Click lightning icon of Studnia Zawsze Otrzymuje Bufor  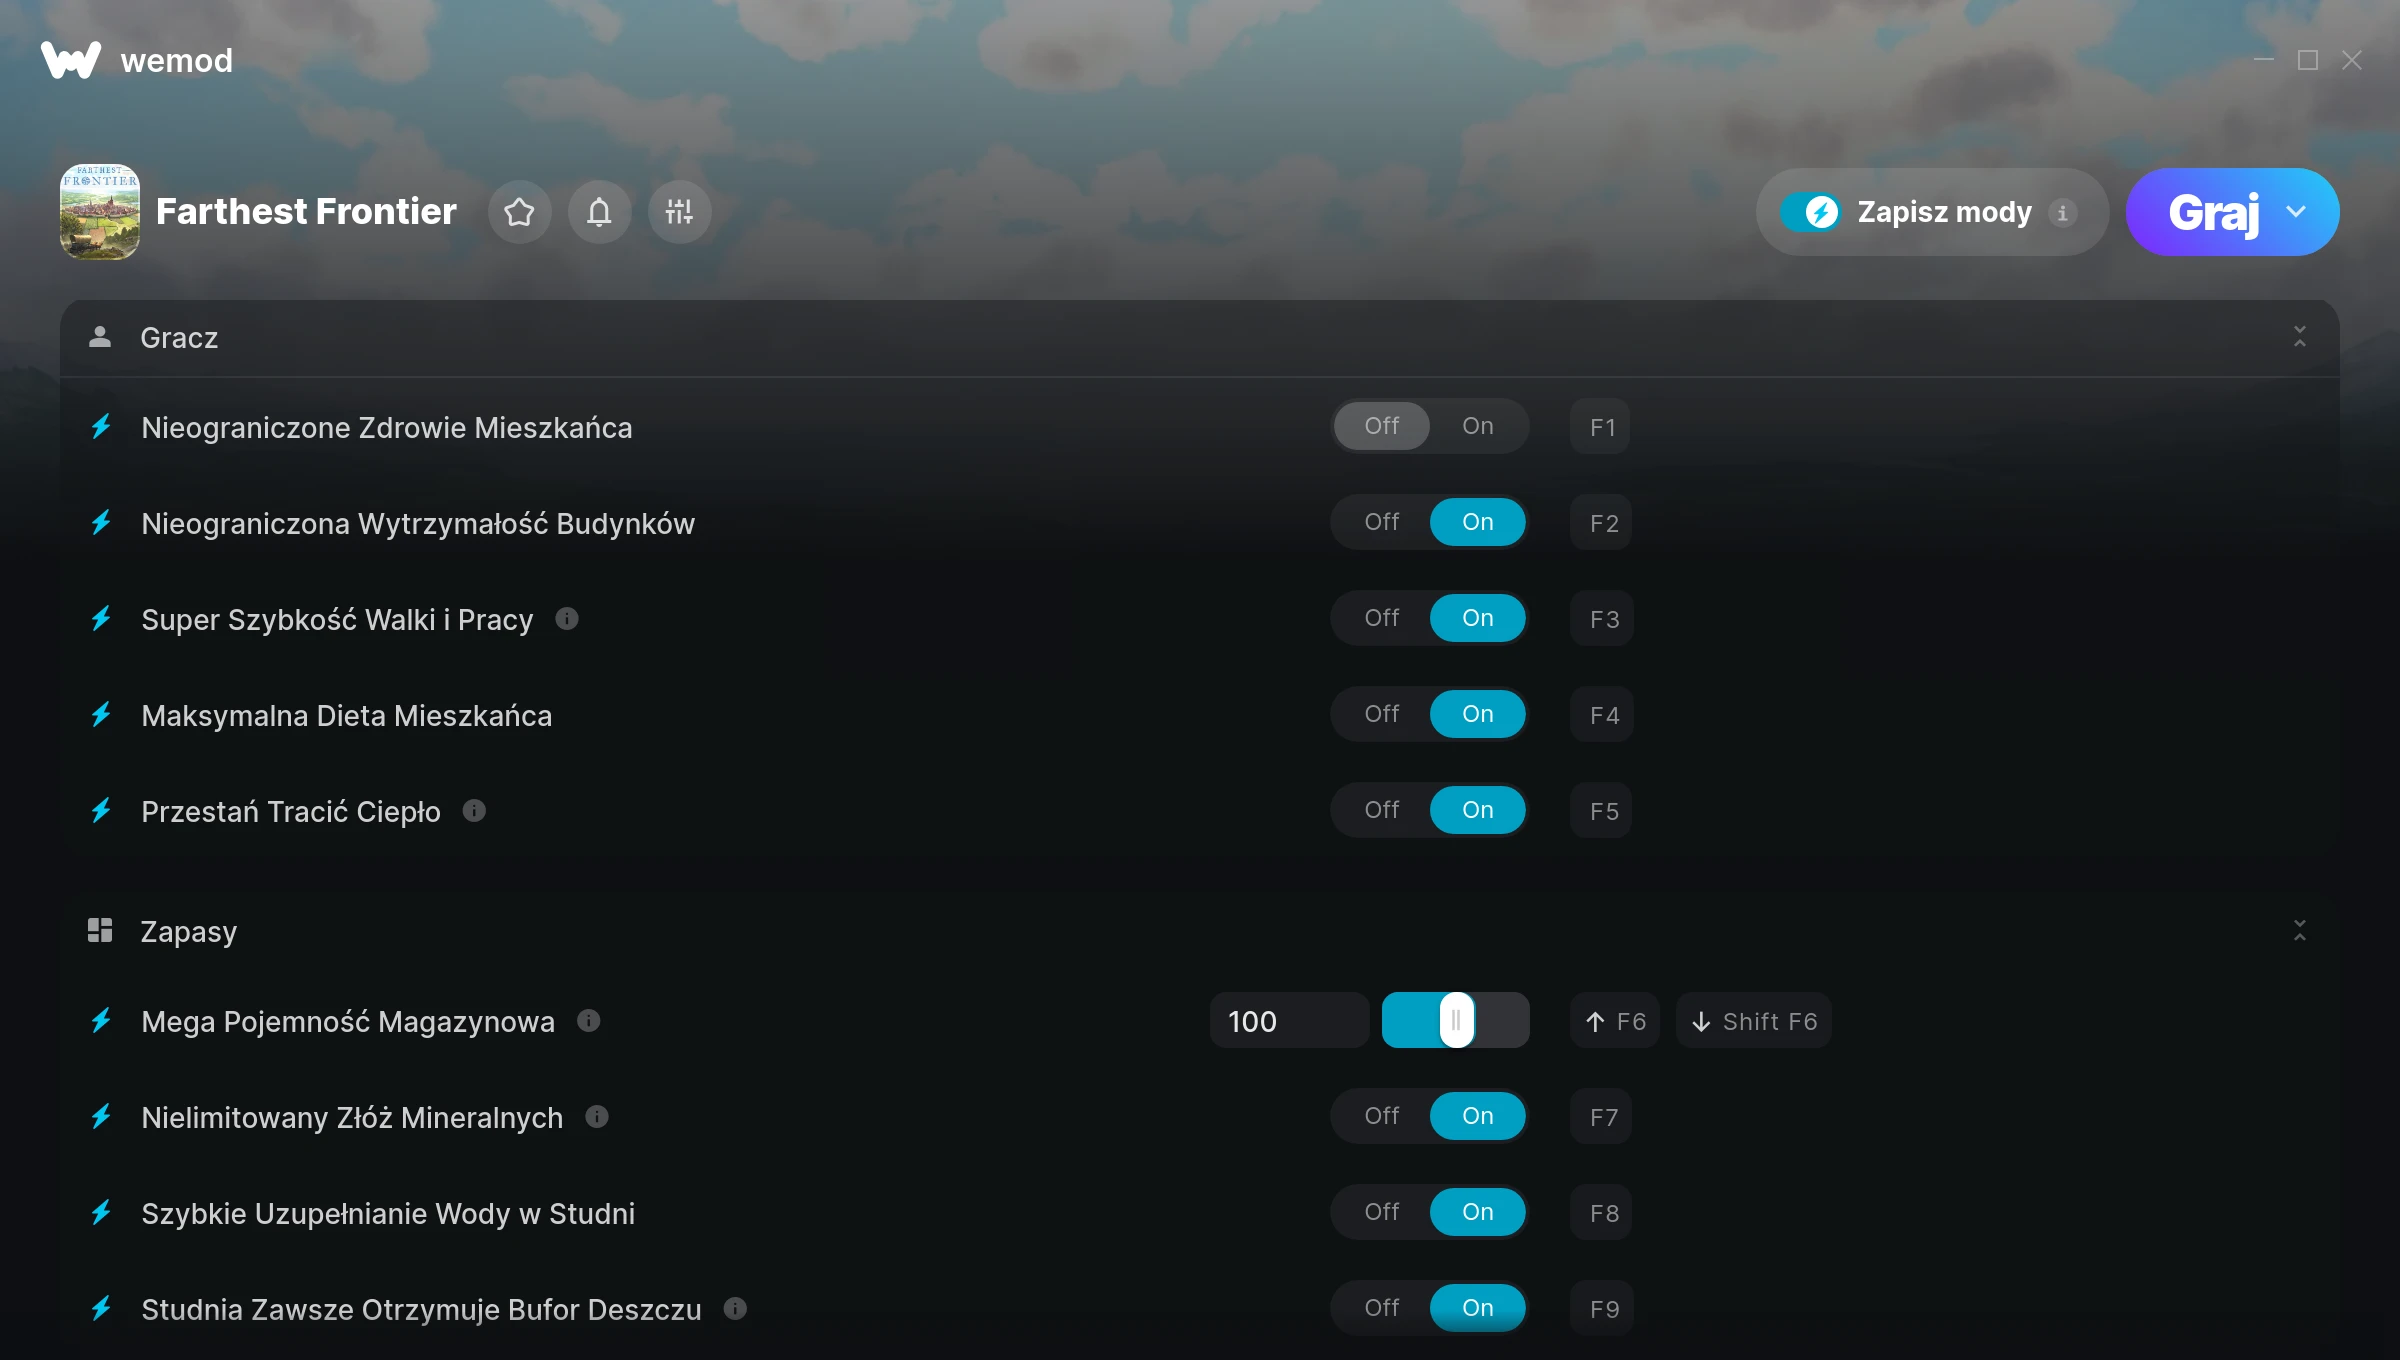(x=101, y=1309)
